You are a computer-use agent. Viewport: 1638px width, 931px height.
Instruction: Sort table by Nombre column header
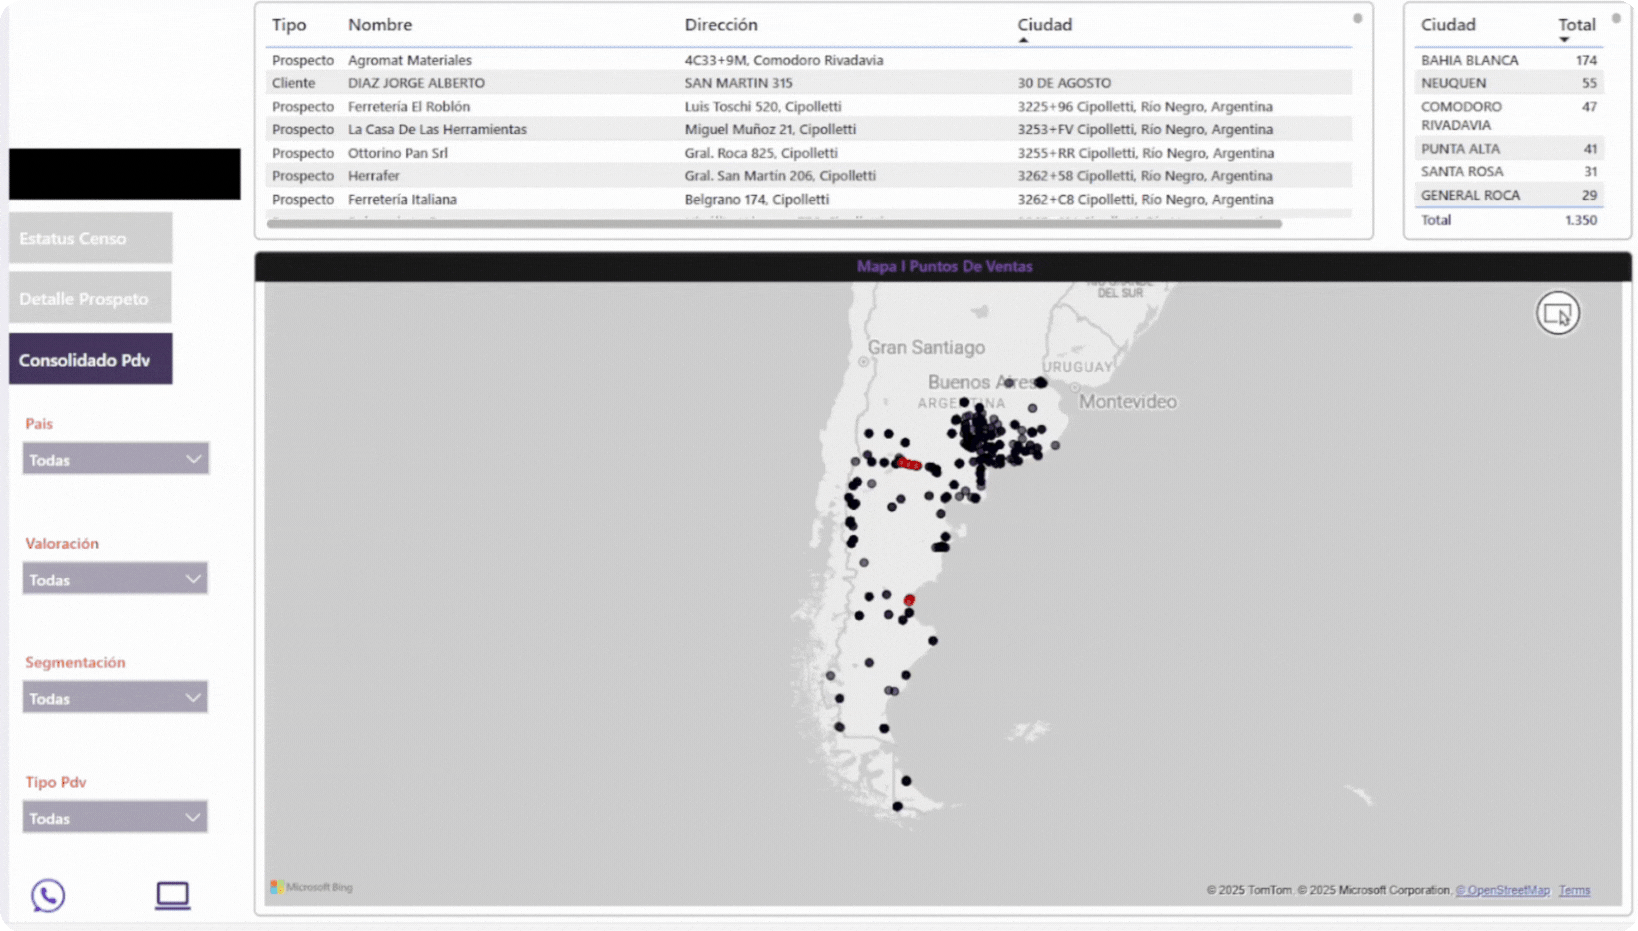[380, 25]
